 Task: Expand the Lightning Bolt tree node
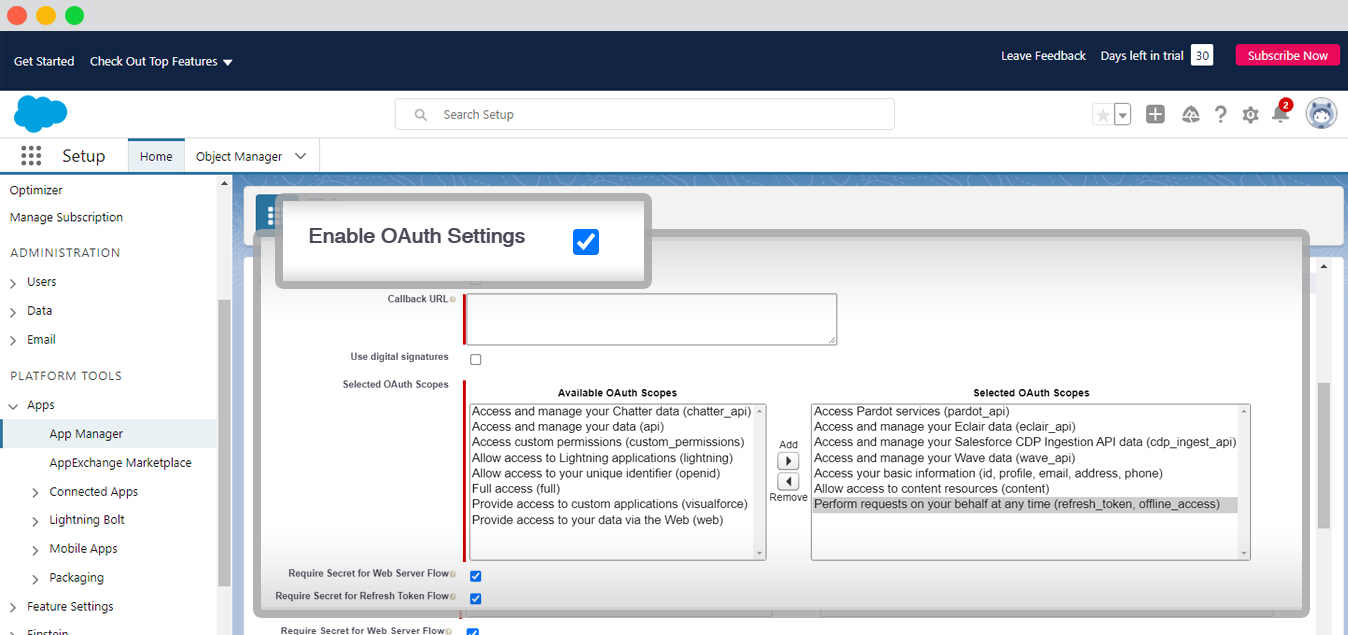(35, 521)
